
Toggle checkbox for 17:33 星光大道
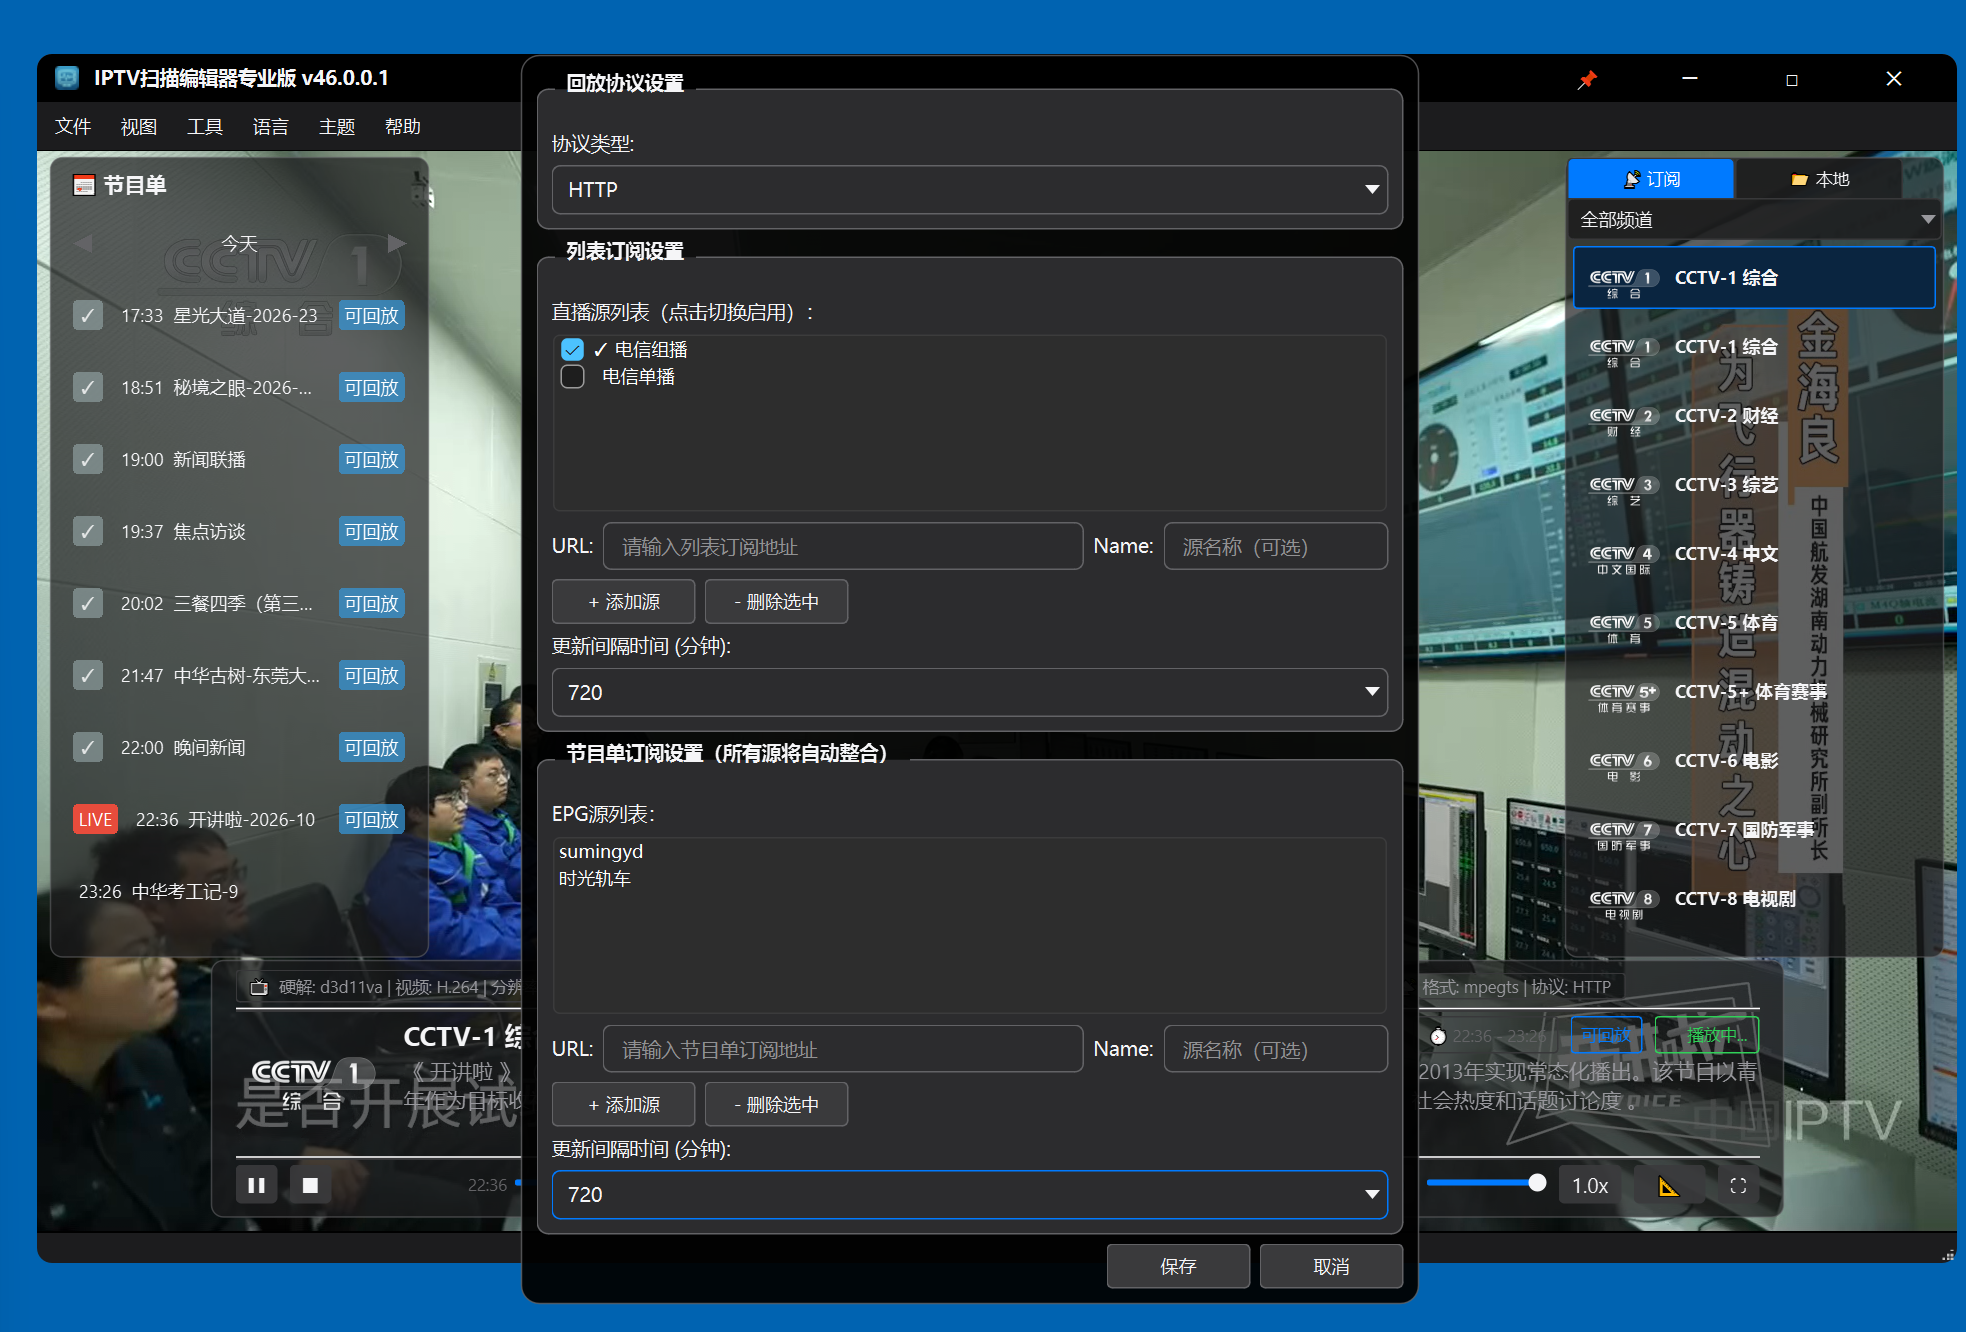click(88, 316)
